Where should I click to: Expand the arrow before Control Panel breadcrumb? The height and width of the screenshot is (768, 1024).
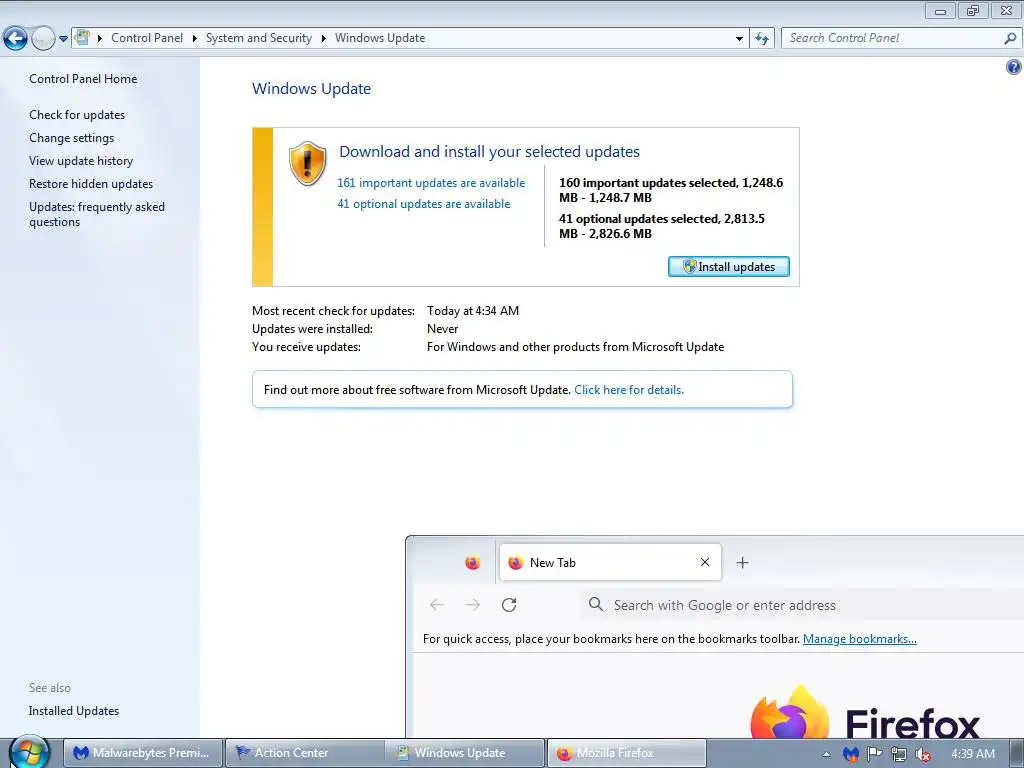coord(100,39)
